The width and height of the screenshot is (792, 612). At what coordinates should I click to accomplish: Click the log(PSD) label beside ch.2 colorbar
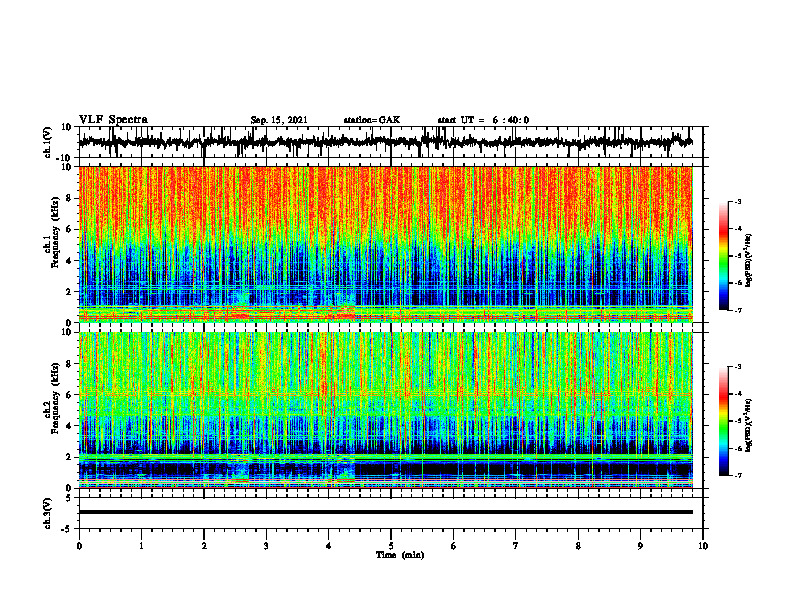coord(748,424)
